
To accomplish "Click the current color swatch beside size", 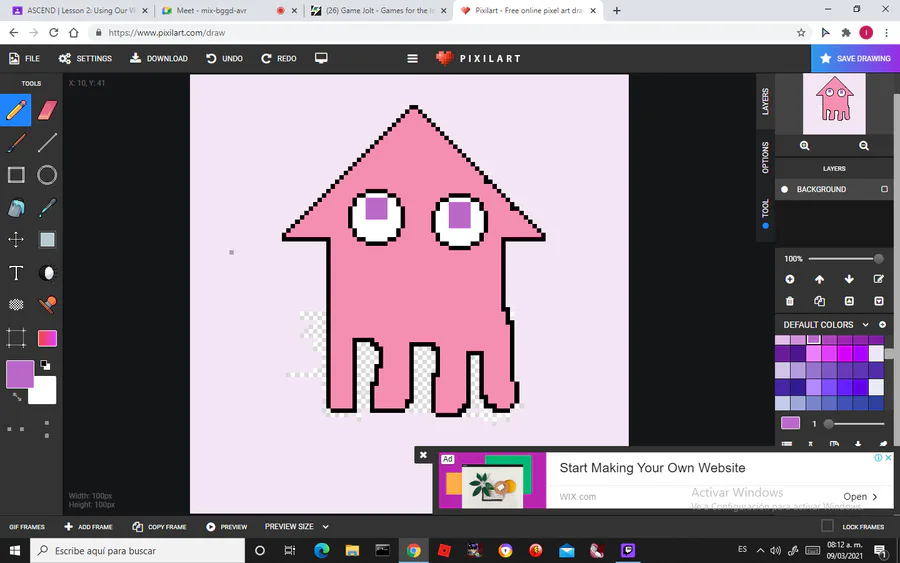I will pyautogui.click(x=790, y=424).
